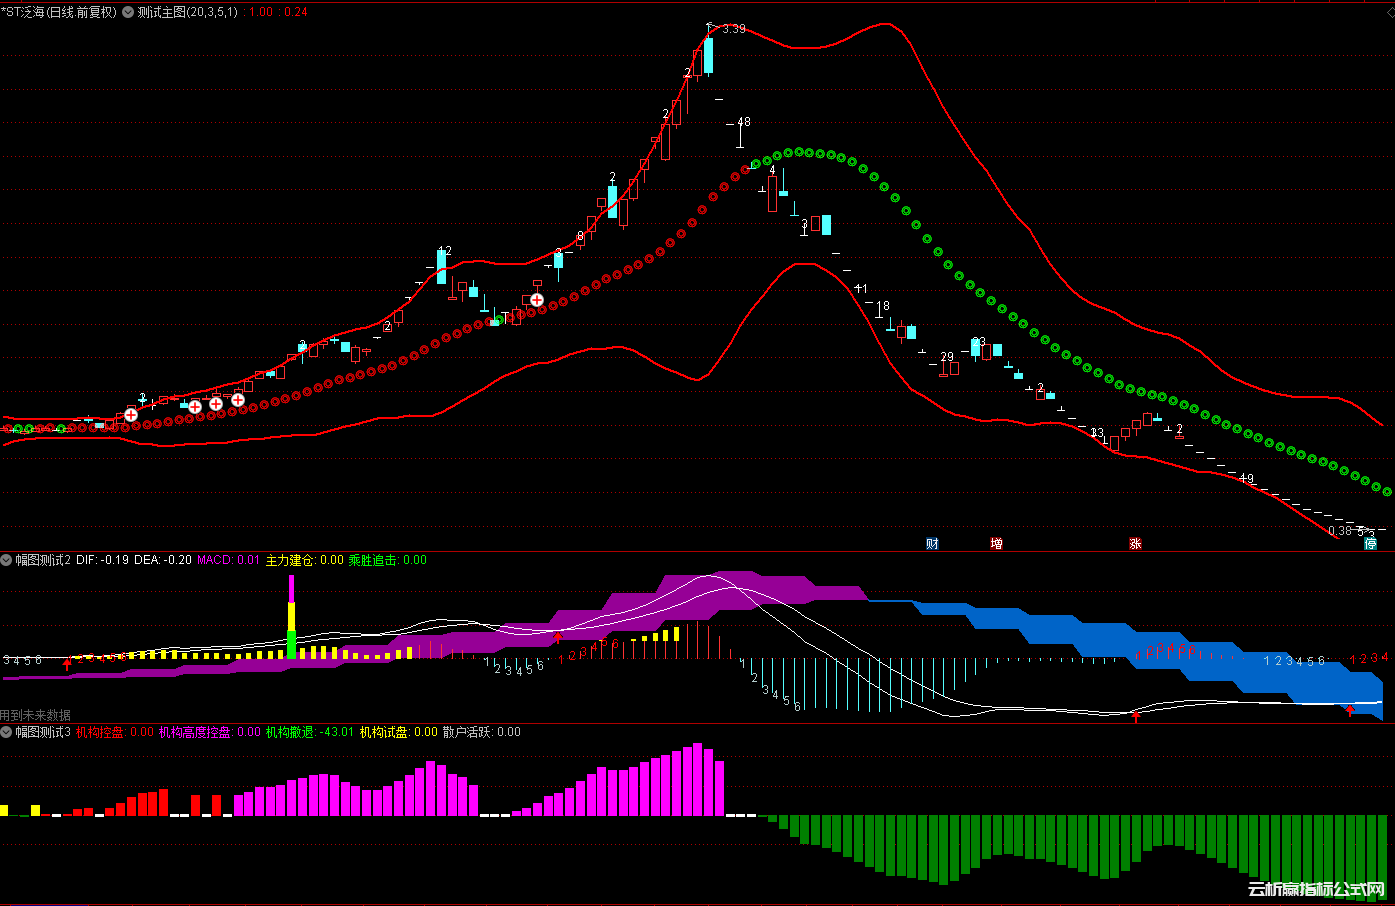Click the 机构控盘: 0.00 label
Screen dimensions: 1395x906
click(115, 732)
